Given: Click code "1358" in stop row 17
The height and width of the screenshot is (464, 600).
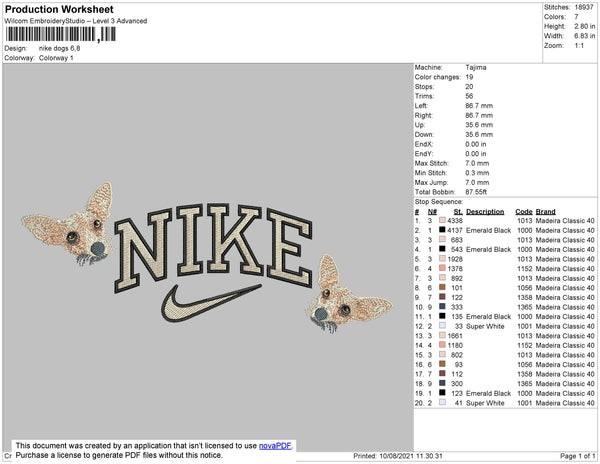Looking at the screenshot, I should [525, 374].
